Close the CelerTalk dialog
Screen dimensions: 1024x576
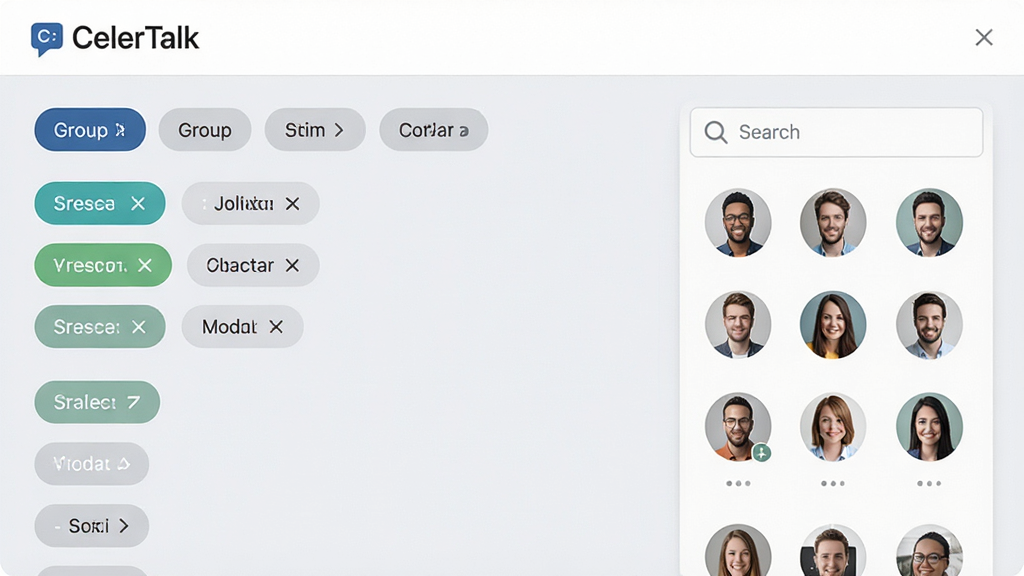tap(984, 37)
